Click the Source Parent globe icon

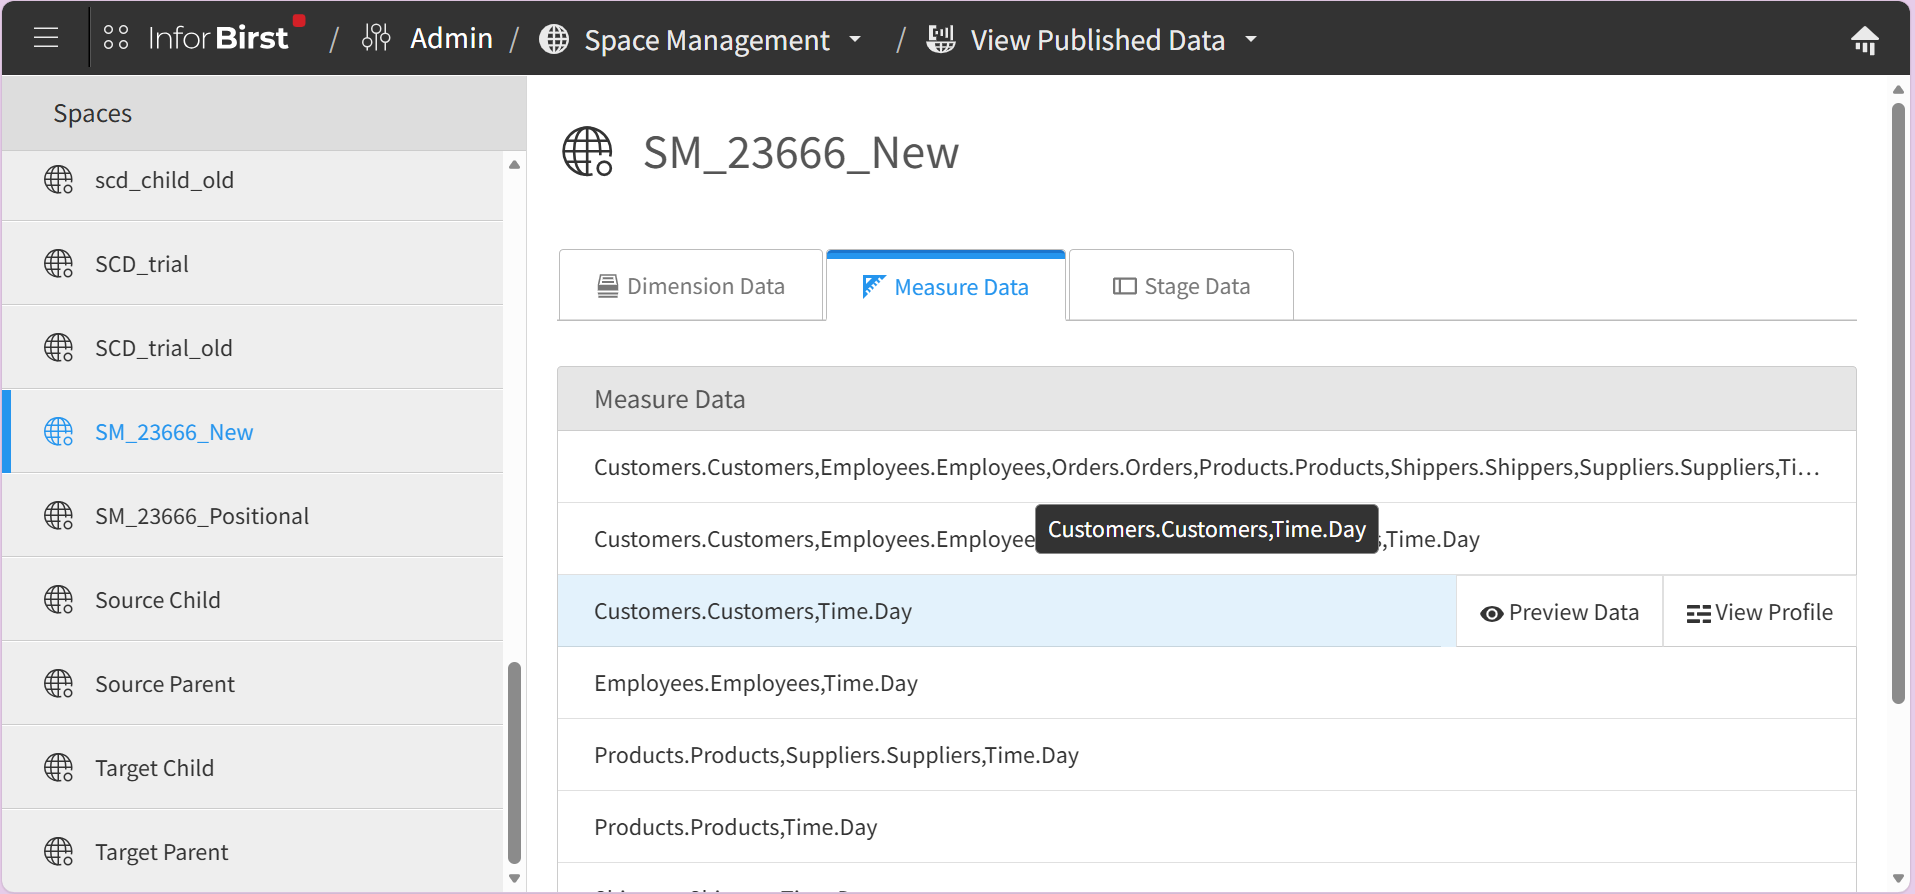point(59,684)
